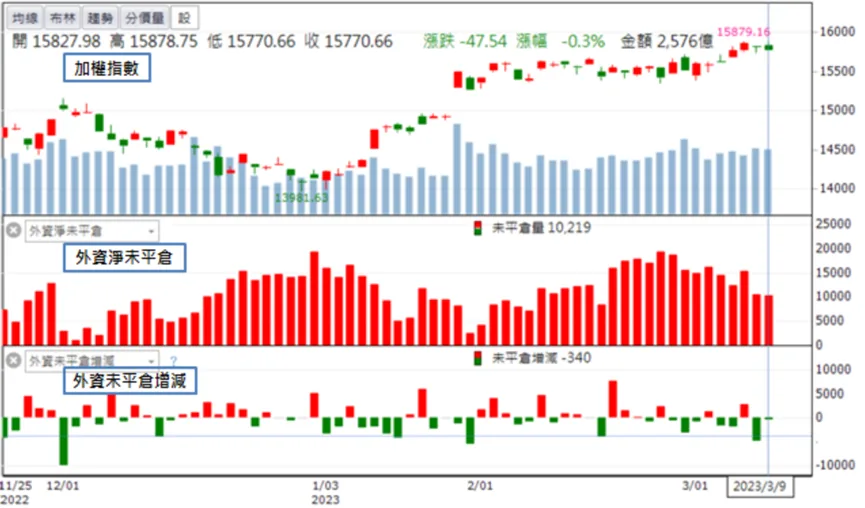Click the 25000 open interest axis label
The image size is (865, 508).
tap(833, 224)
